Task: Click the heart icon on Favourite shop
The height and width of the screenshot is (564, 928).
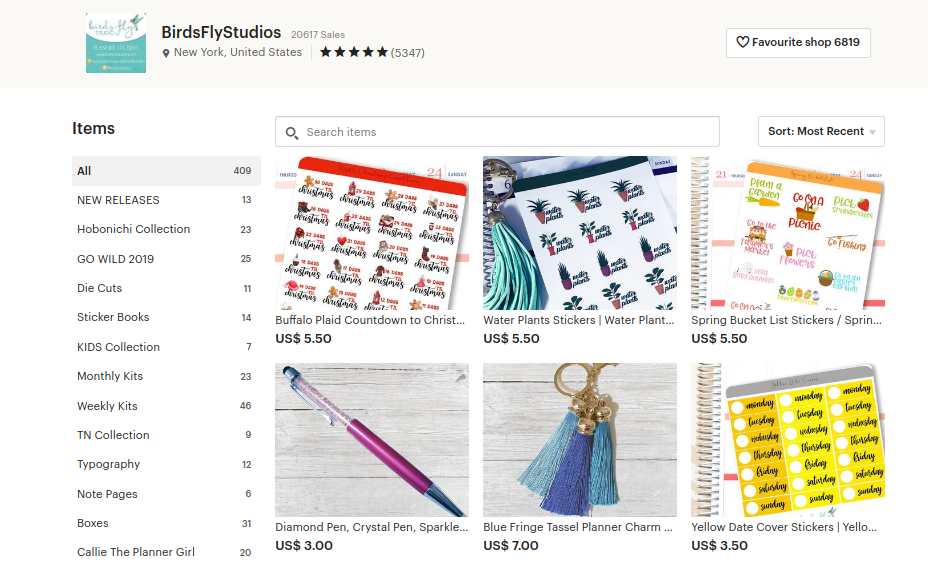Action: pyautogui.click(x=742, y=42)
